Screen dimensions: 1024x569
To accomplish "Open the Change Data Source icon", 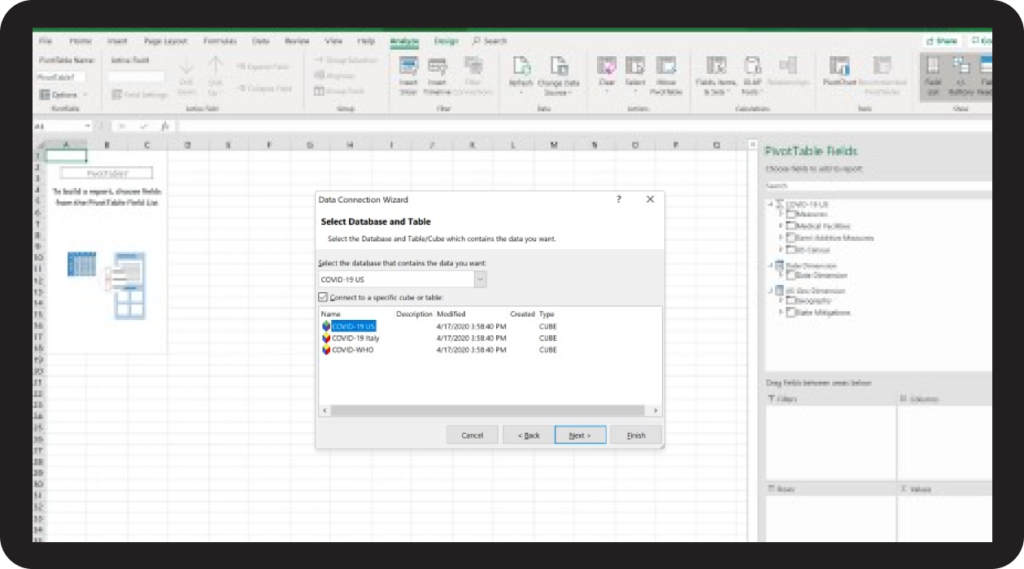I will pos(558,67).
